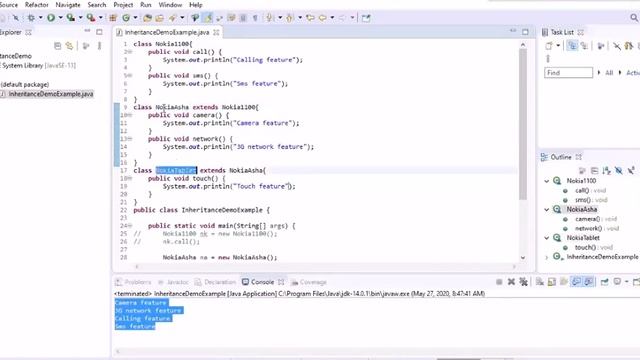Image resolution: width=640 pixels, height=360 pixels.
Task: Open the Coverage dropdown arrow
Action: pos(80,18)
